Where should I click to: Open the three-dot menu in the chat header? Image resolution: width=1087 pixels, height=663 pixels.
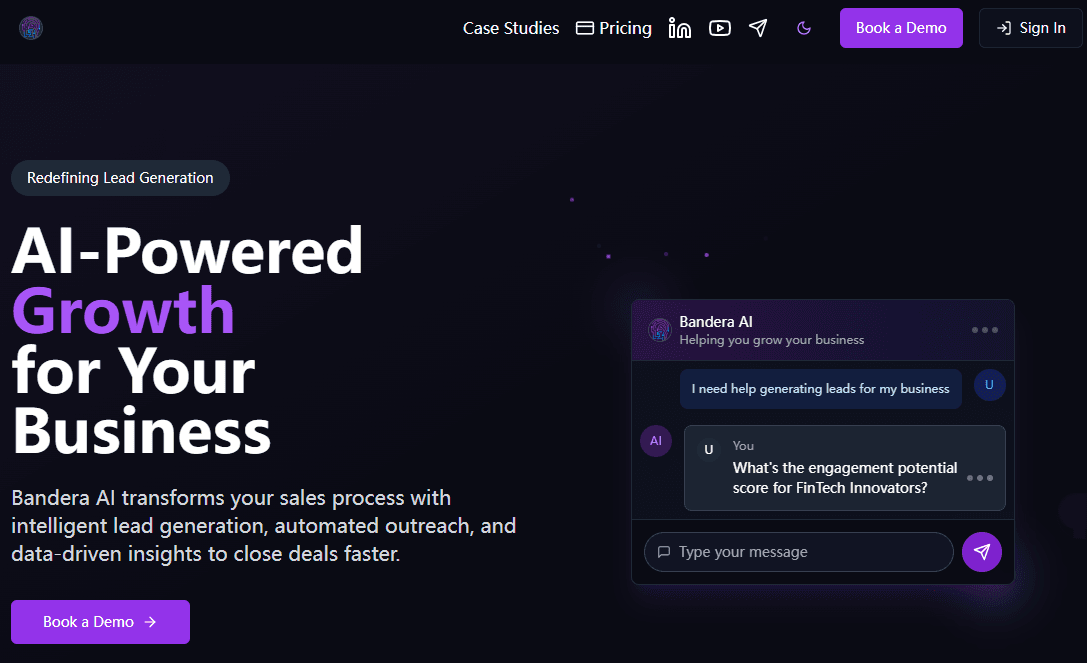pos(984,330)
